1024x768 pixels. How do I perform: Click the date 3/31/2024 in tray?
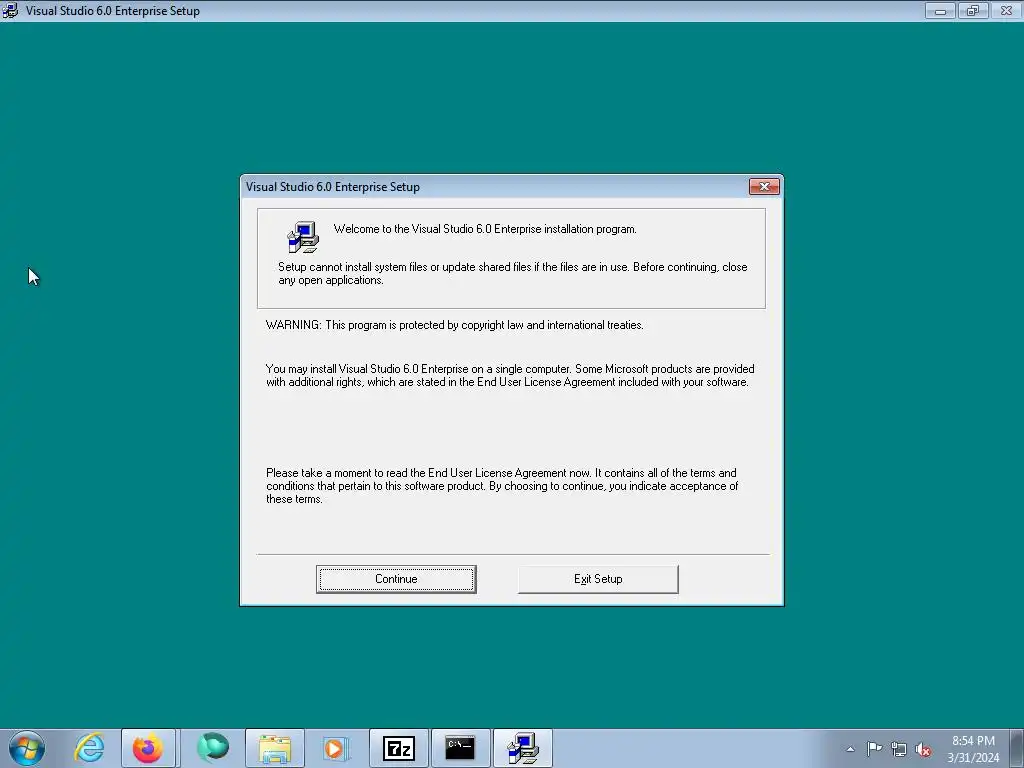(973, 758)
